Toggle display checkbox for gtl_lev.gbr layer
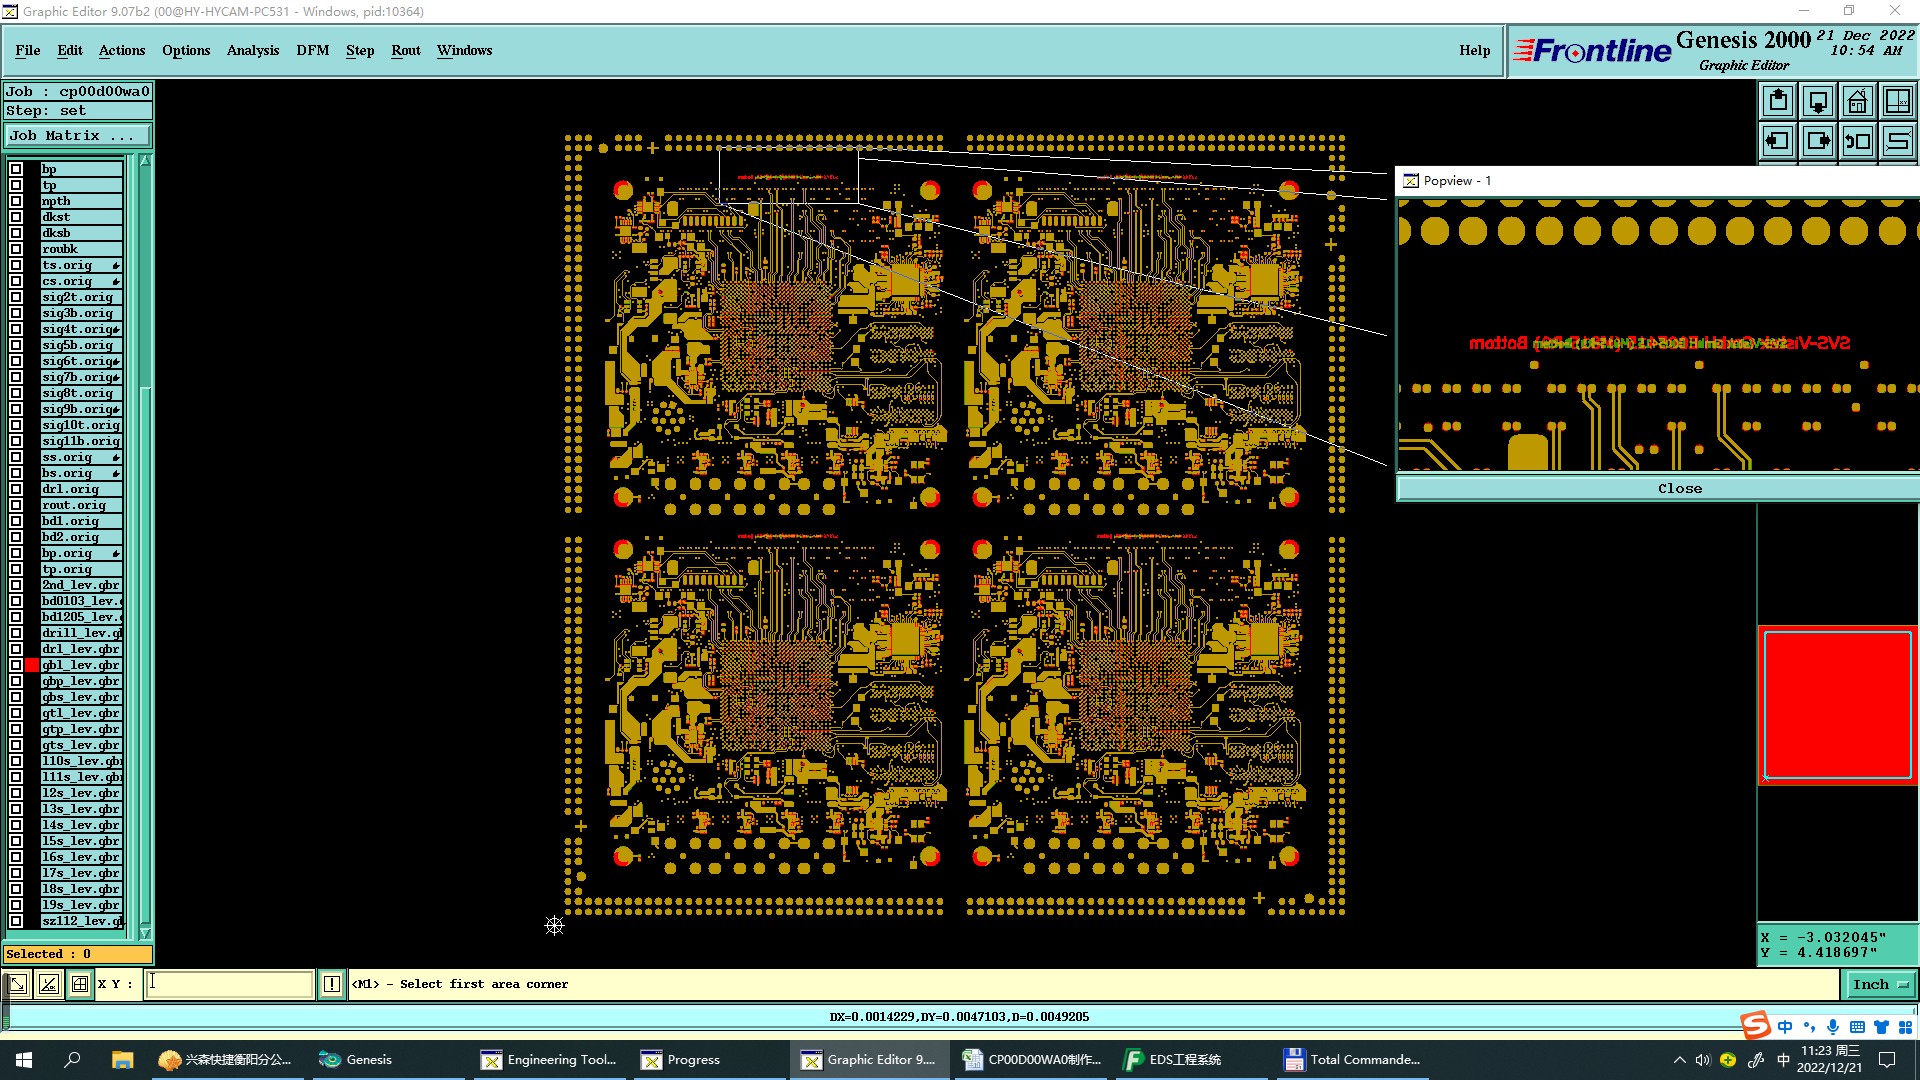 (16, 713)
